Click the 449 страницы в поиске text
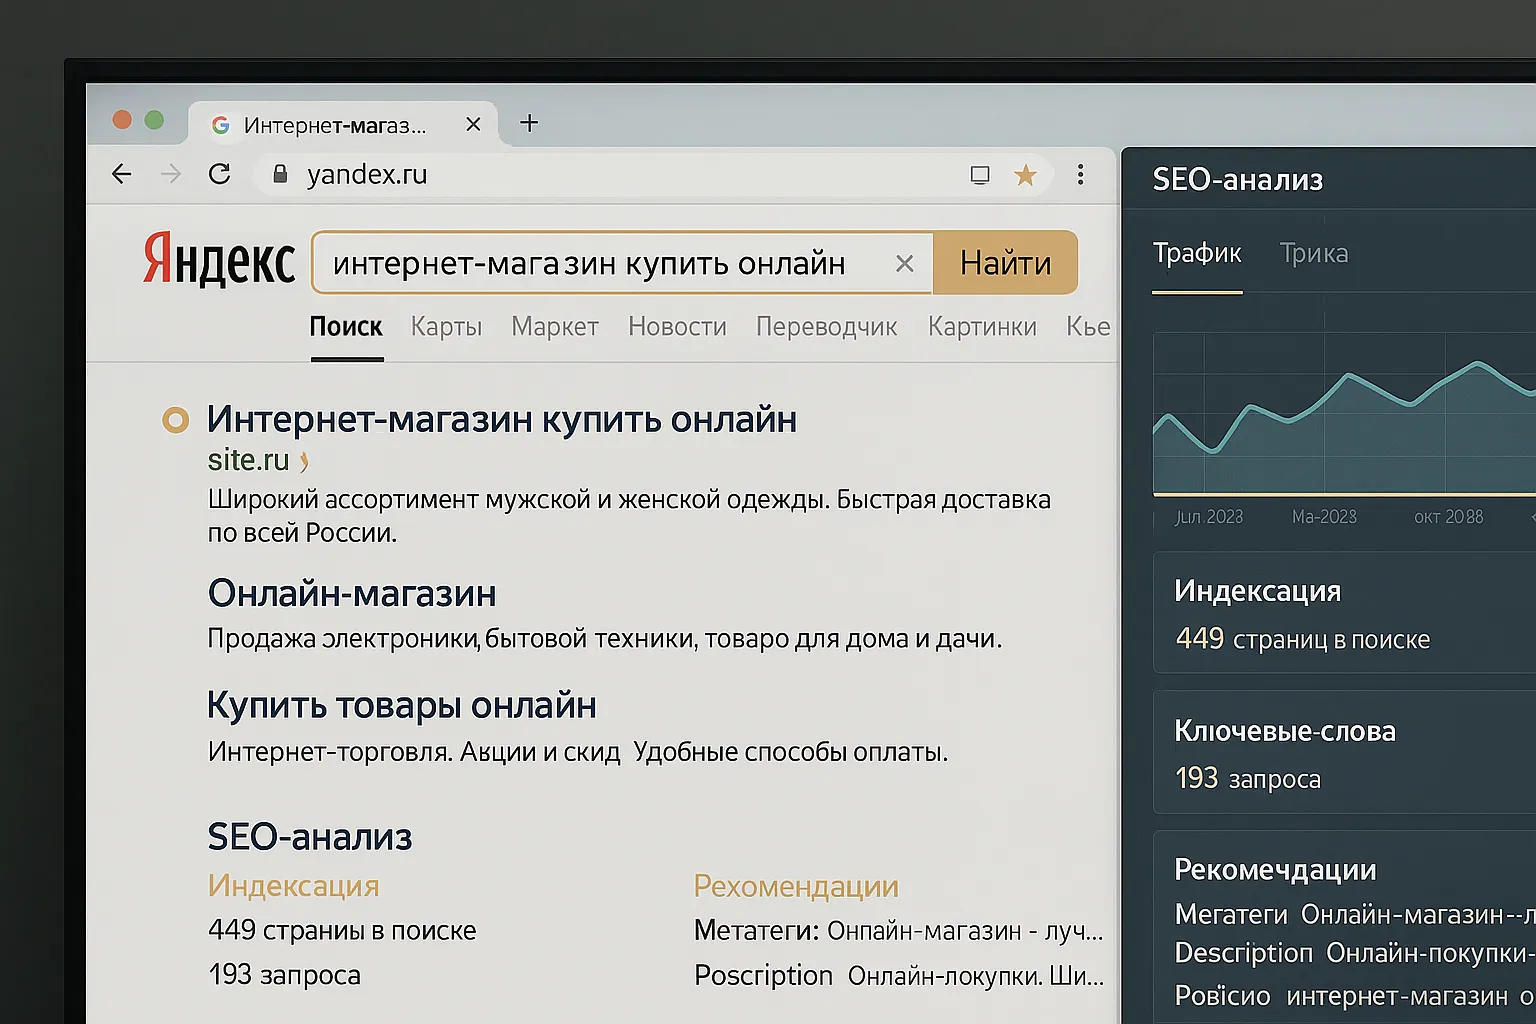Viewport: 1536px width, 1024px height. 342,930
